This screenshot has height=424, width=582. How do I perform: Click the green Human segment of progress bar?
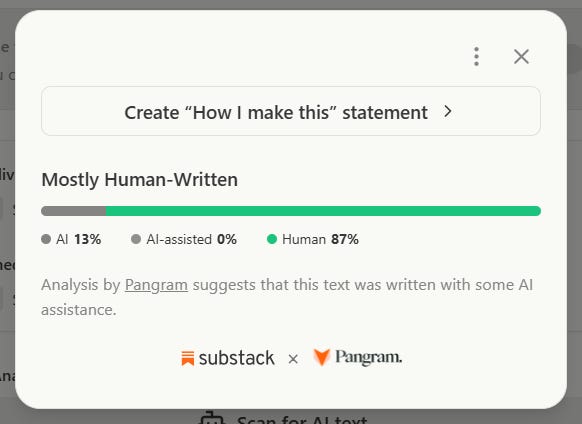pyautogui.click(x=323, y=211)
